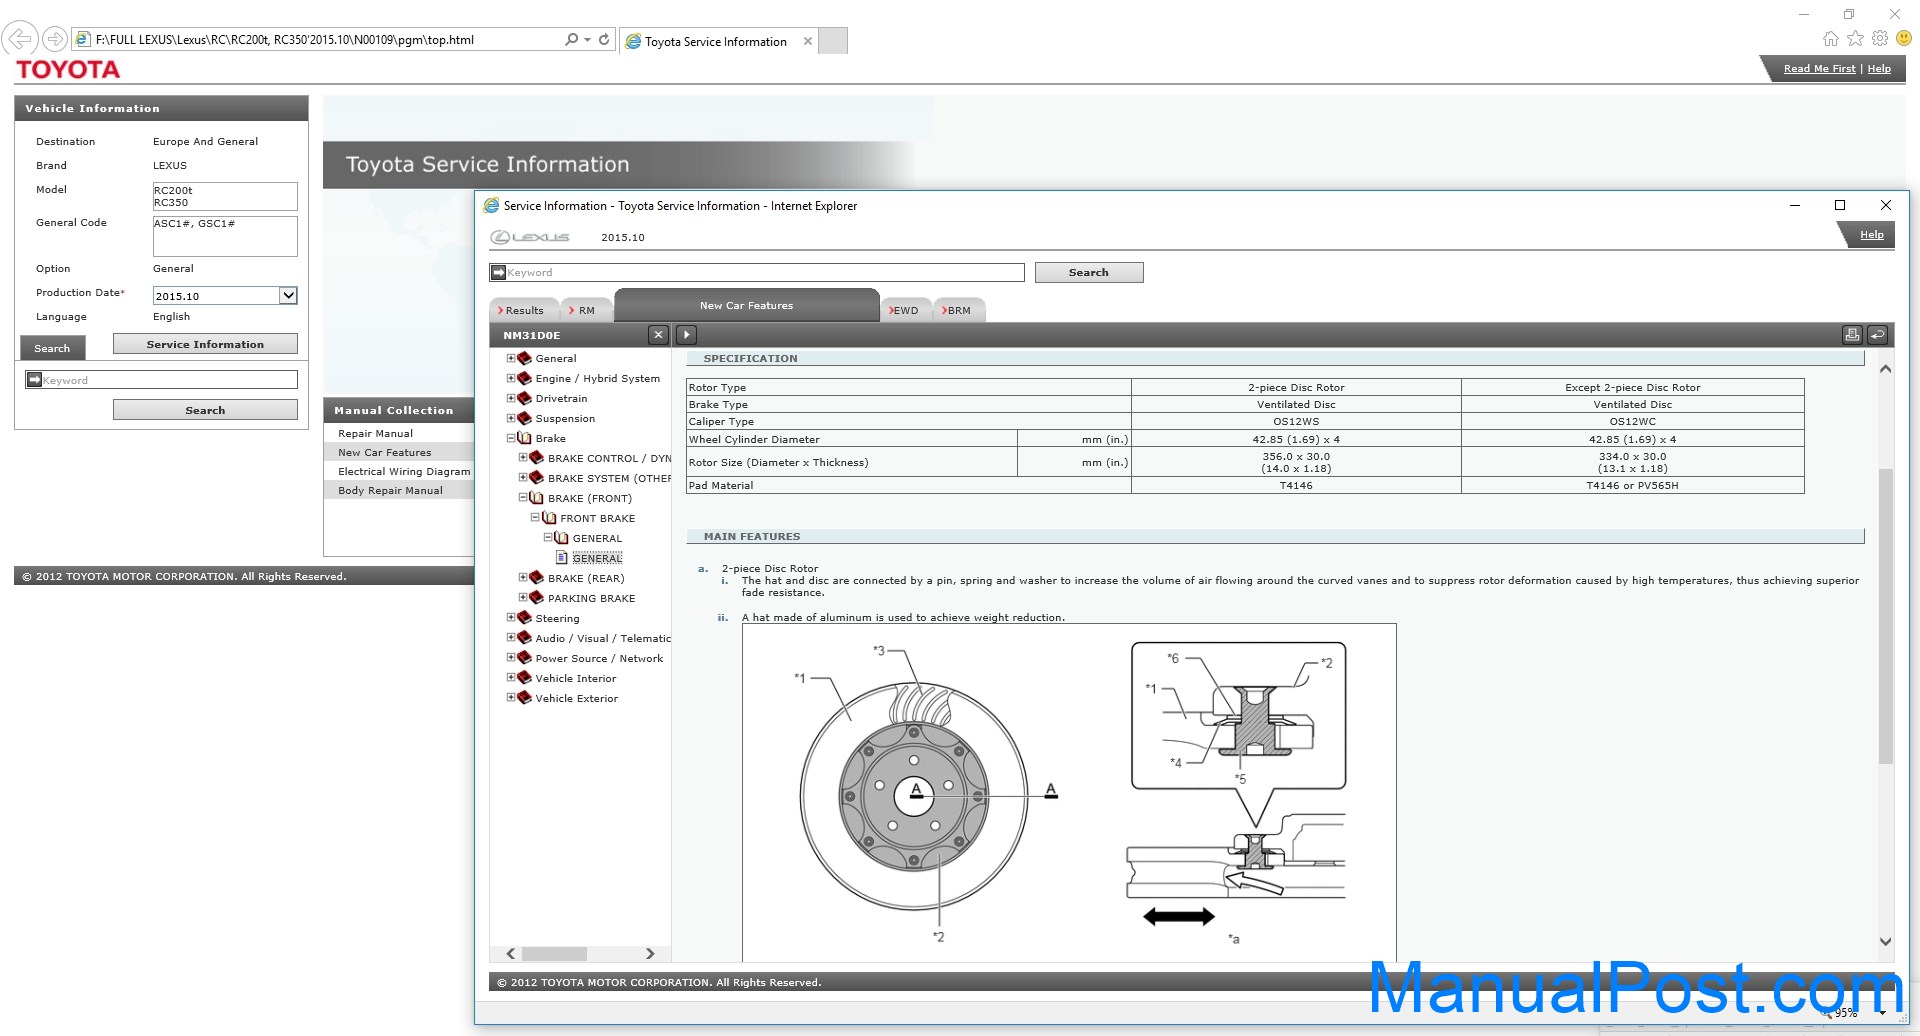
Task: Click book icon beside BRAKE SYSTEM (OTHER
Action: [x=536, y=478]
